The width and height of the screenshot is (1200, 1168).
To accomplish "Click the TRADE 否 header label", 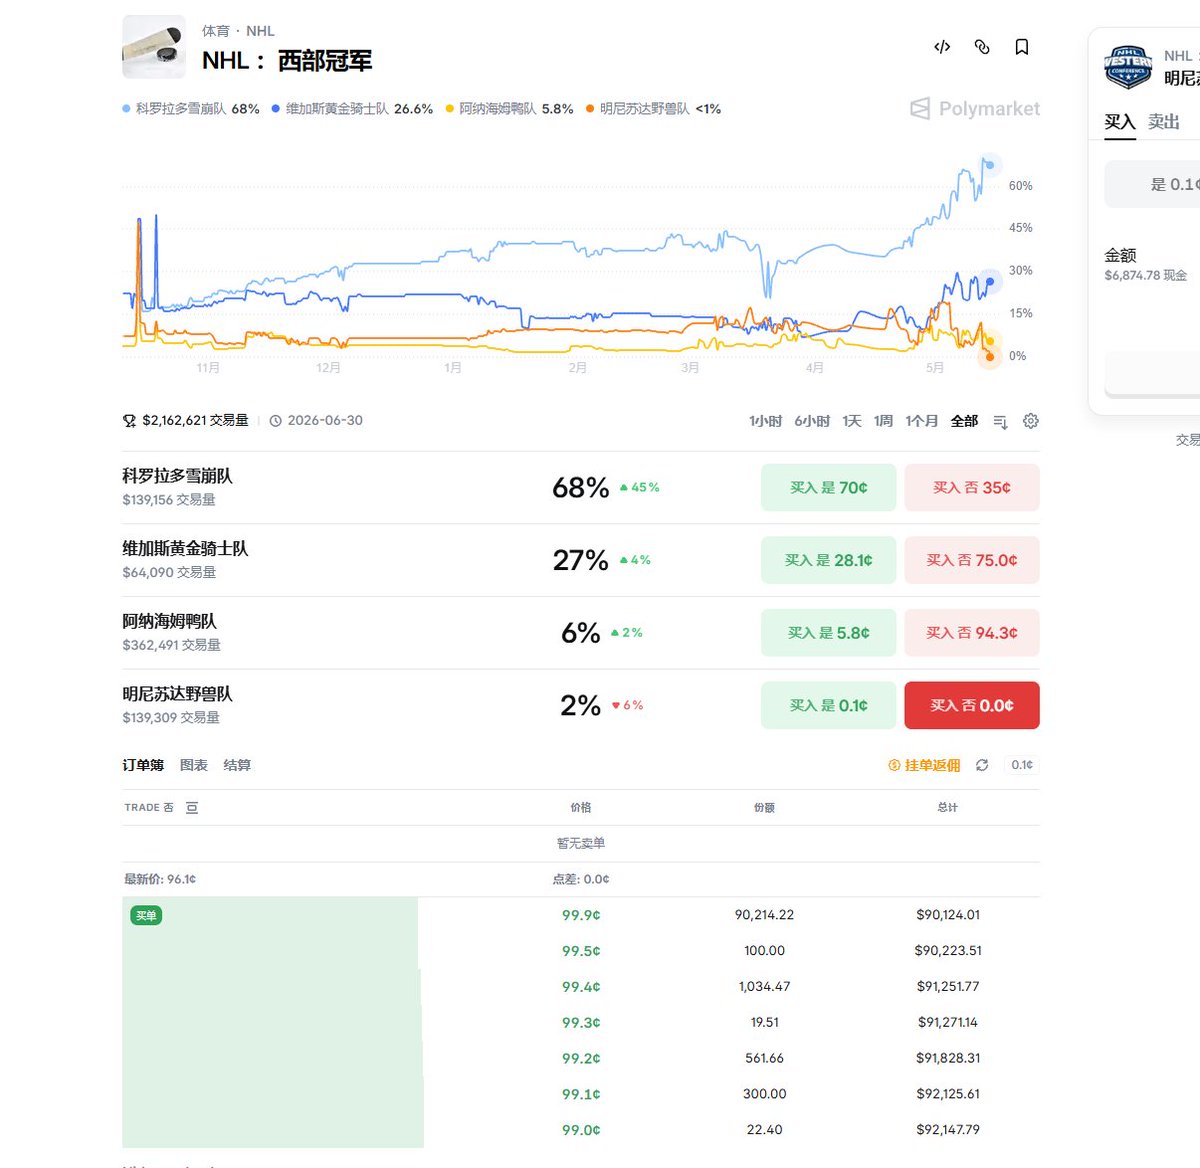I will tap(149, 808).
